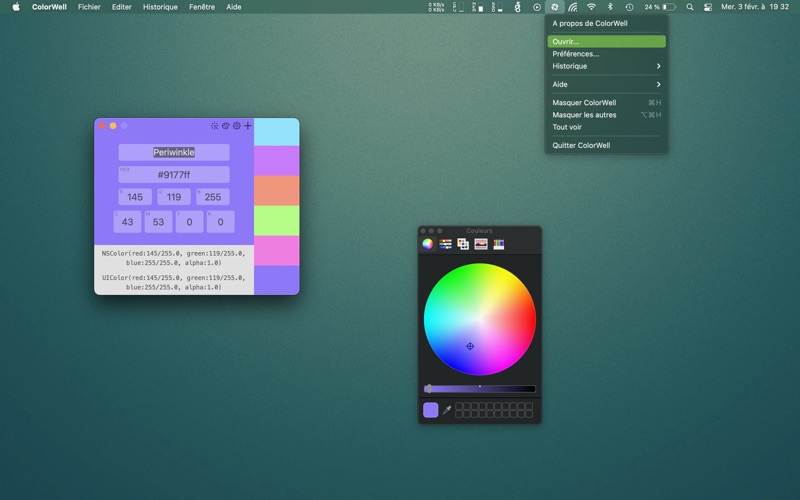Click the R value 145 field
Screen dimensions: 800x500
click(135, 197)
